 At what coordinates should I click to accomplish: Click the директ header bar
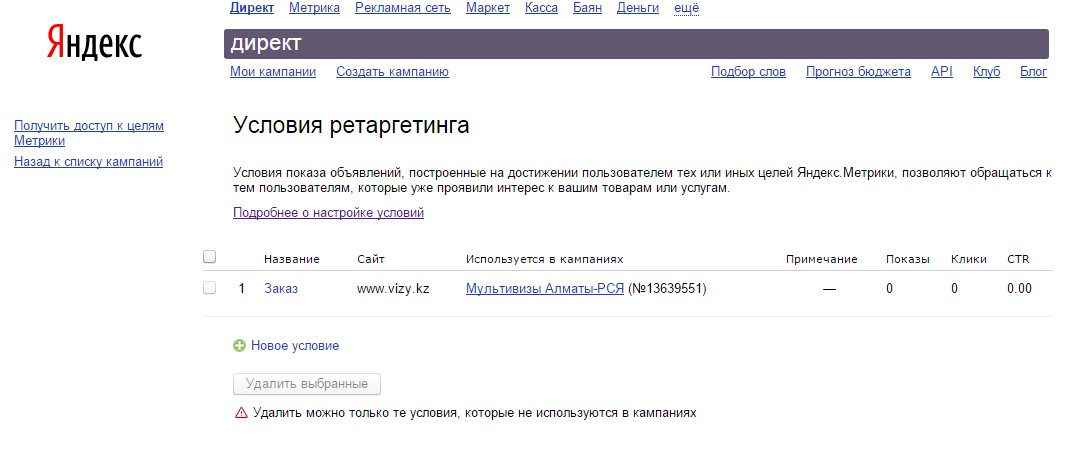click(x=636, y=44)
